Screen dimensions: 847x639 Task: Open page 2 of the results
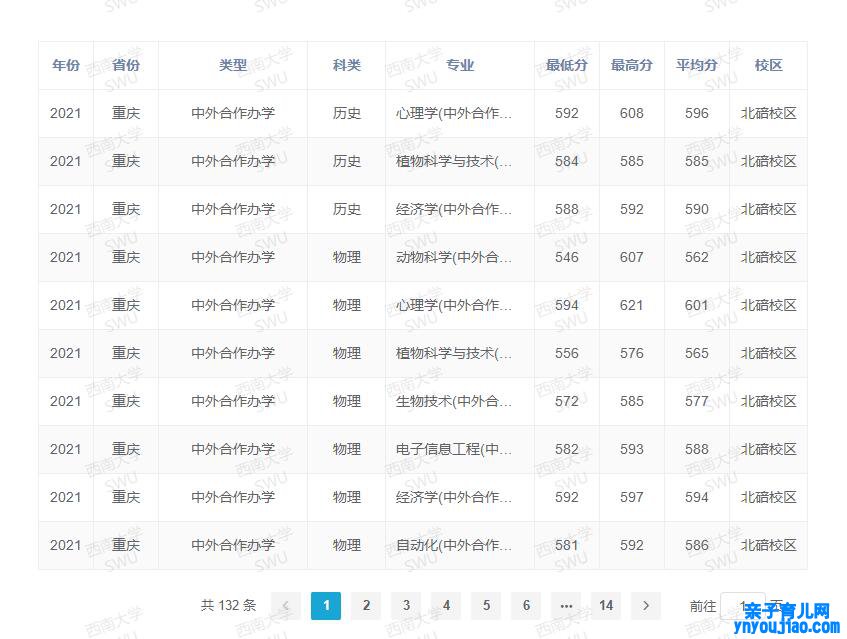tap(366, 605)
